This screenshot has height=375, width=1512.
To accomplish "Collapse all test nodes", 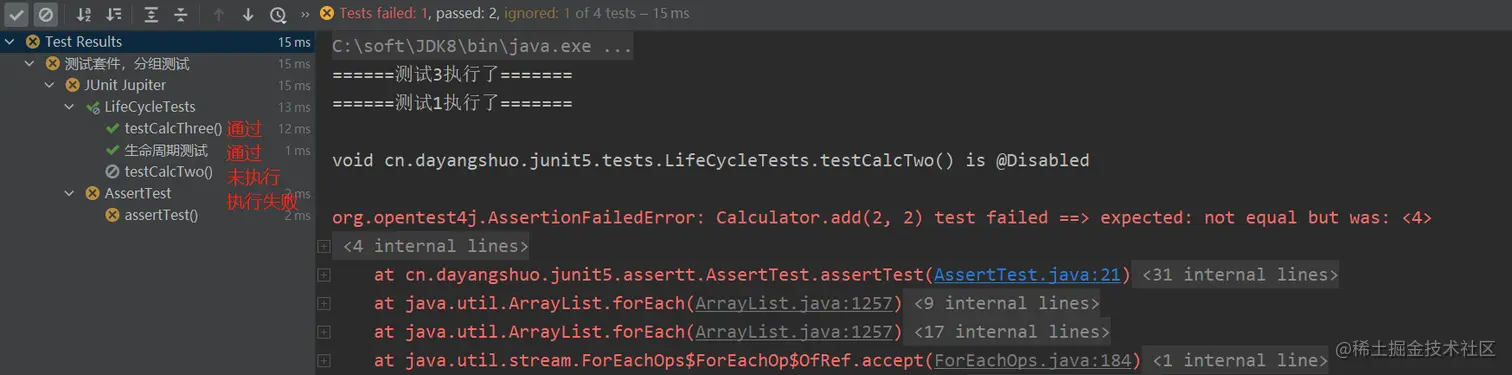I will click(x=180, y=14).
